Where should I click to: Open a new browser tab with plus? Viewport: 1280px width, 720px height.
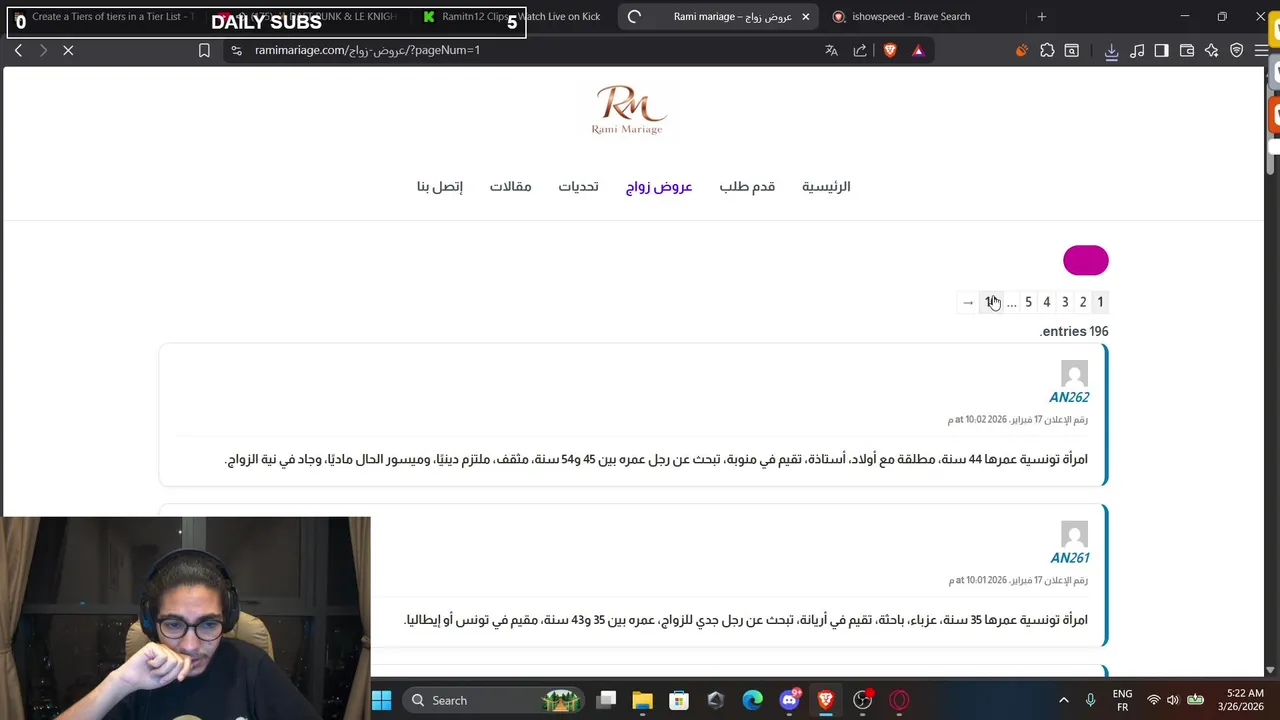coord(1041,16)
